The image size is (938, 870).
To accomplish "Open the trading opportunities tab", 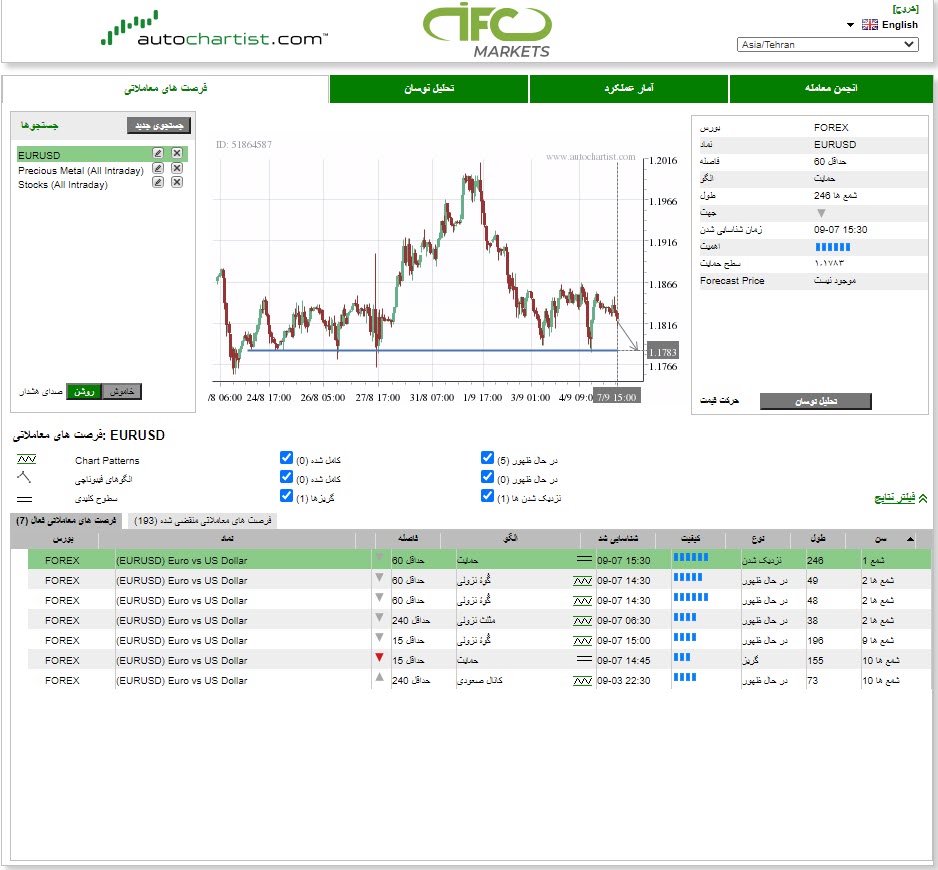I will (x=166, y=89).
